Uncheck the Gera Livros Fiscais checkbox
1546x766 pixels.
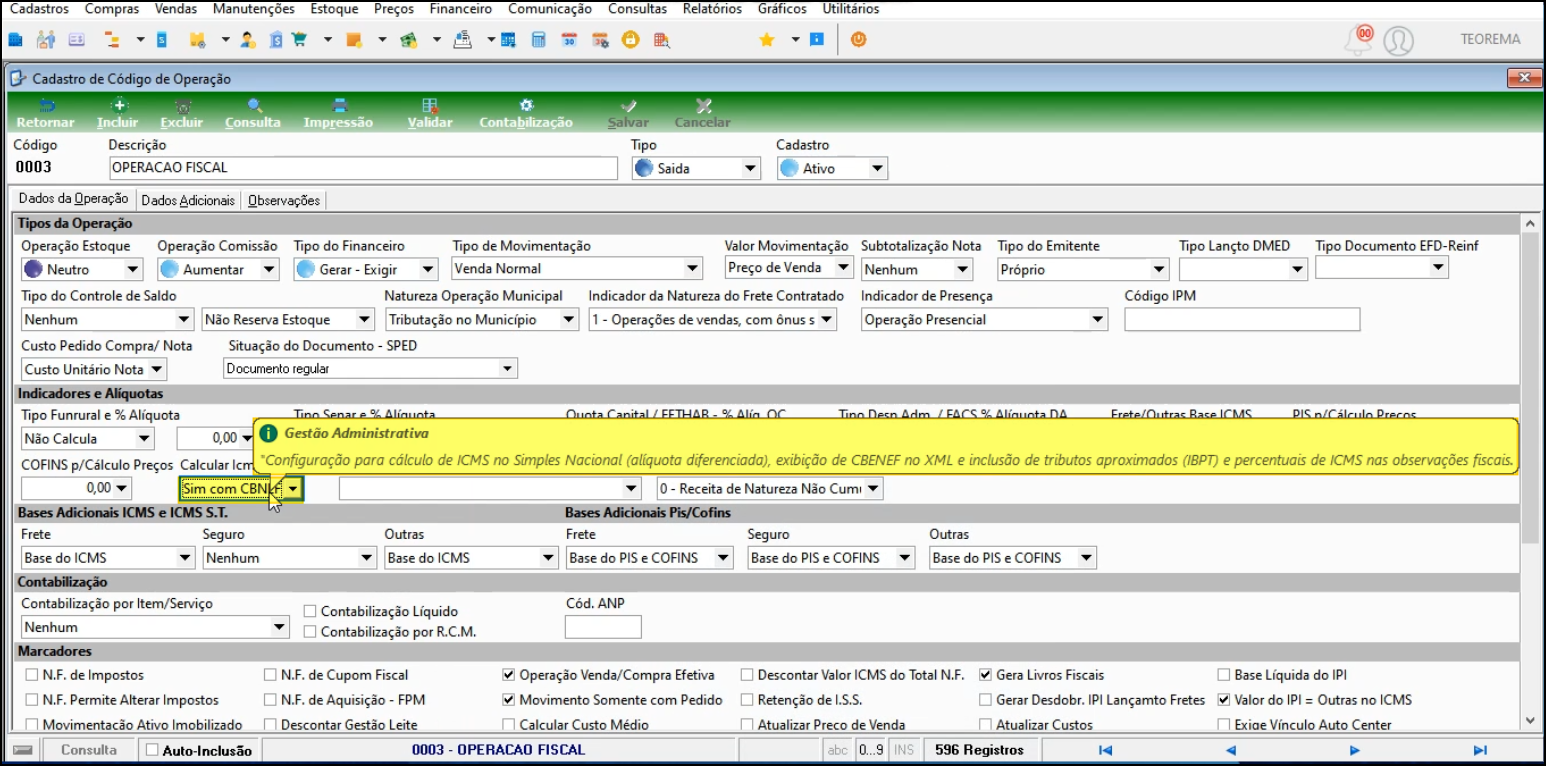[986, 675]
